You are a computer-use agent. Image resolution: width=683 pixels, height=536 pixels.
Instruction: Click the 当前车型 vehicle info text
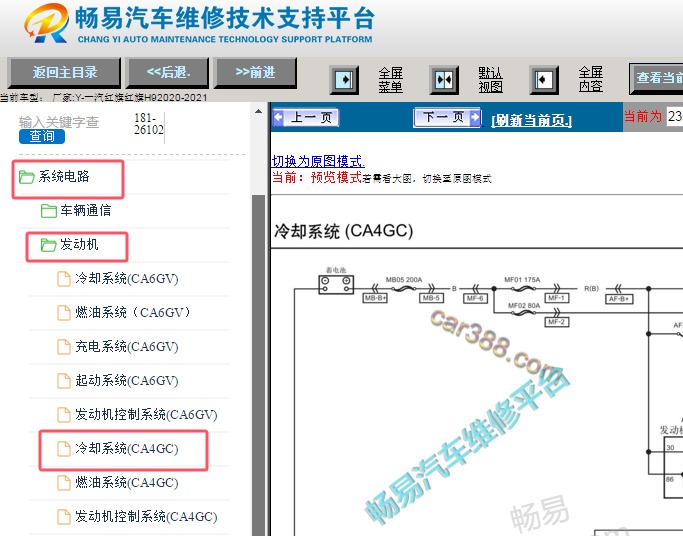[104, 97]
